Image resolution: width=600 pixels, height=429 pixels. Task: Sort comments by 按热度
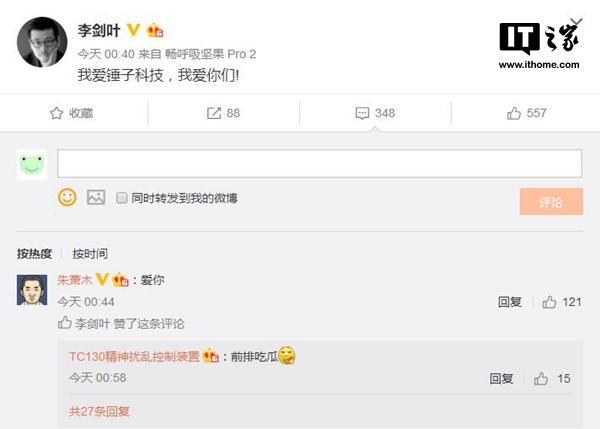[x=34, y=253]
